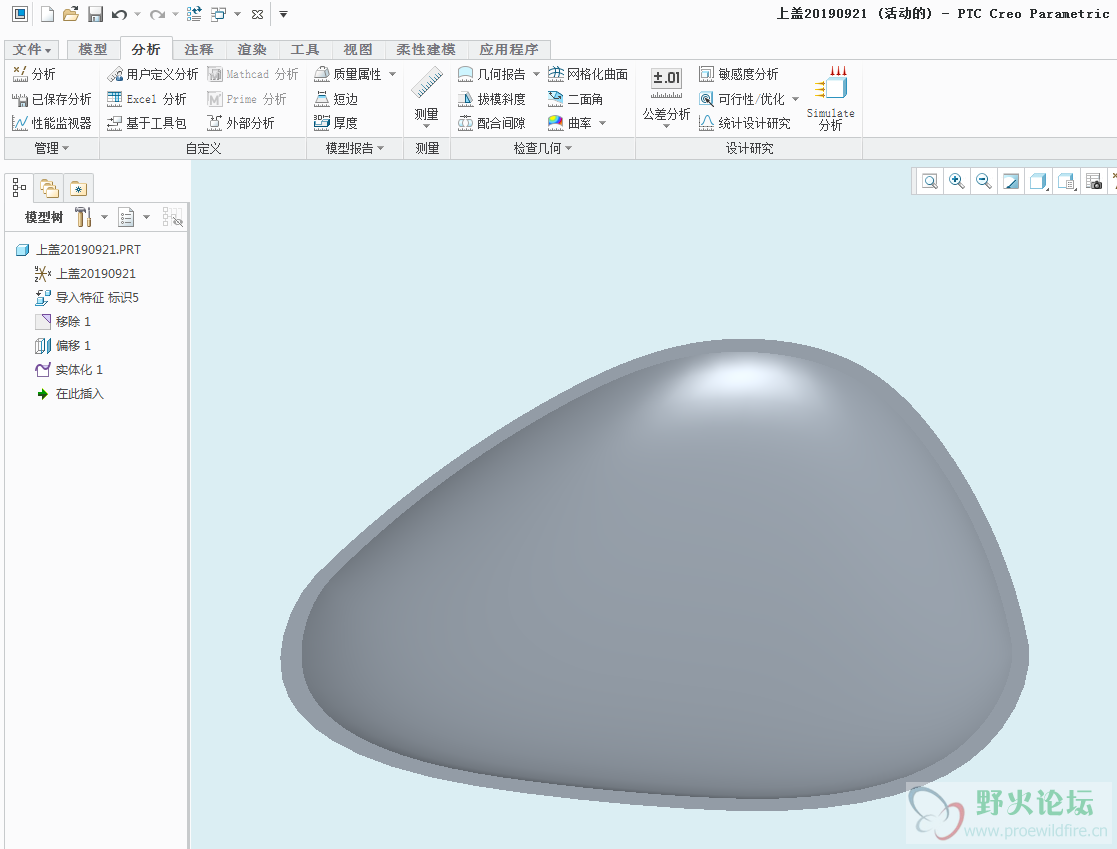Expand the 管理 group dropdown
The image size is (1117, 849).
[x=52, y=148]
